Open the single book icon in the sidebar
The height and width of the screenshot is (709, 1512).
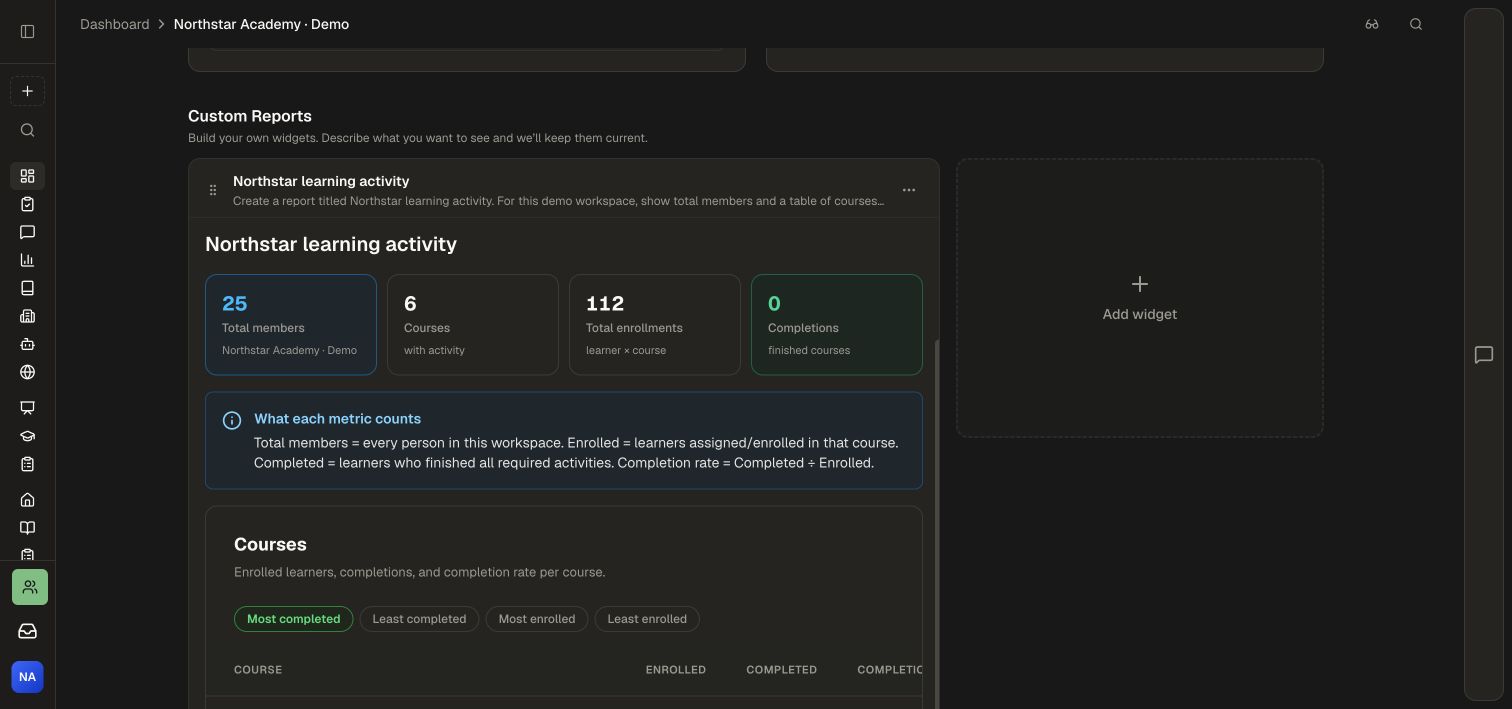point(27,288)
